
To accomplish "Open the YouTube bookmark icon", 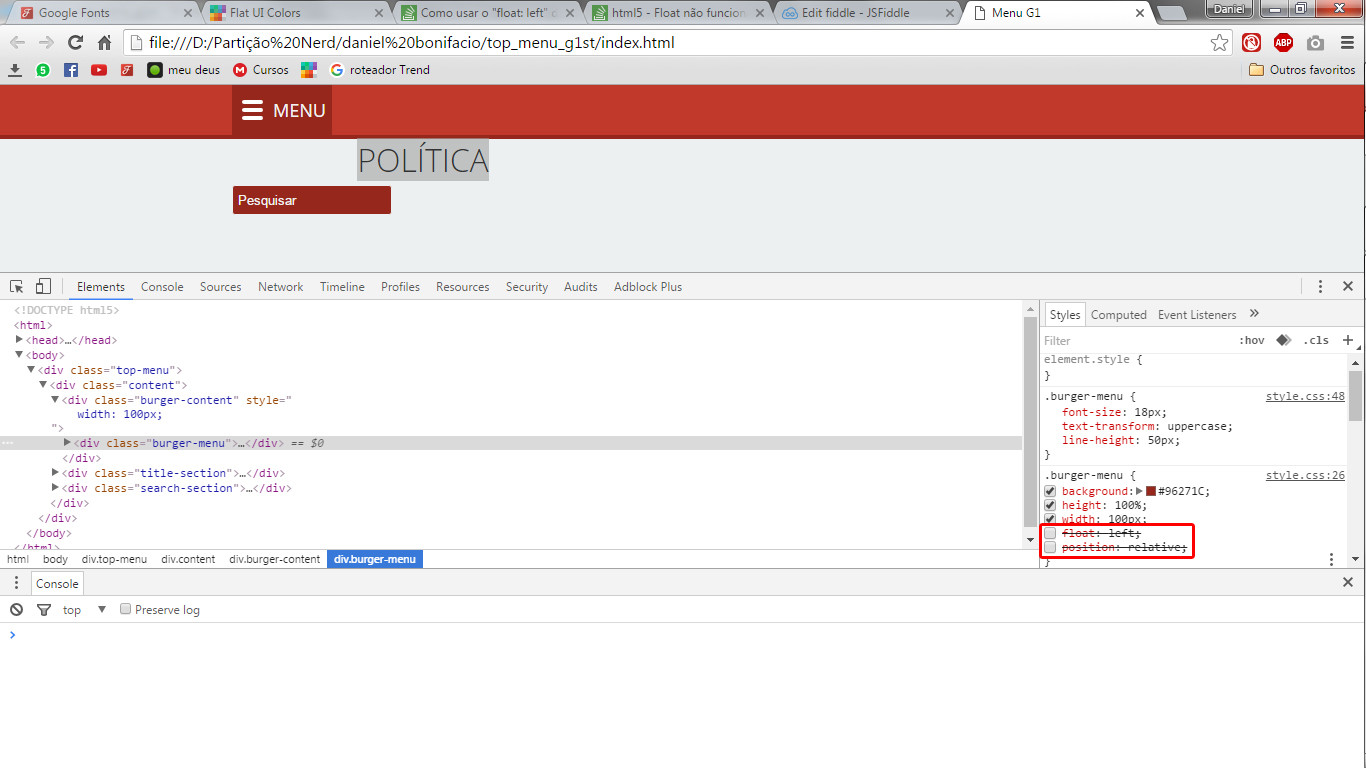I will pos(99,70).
